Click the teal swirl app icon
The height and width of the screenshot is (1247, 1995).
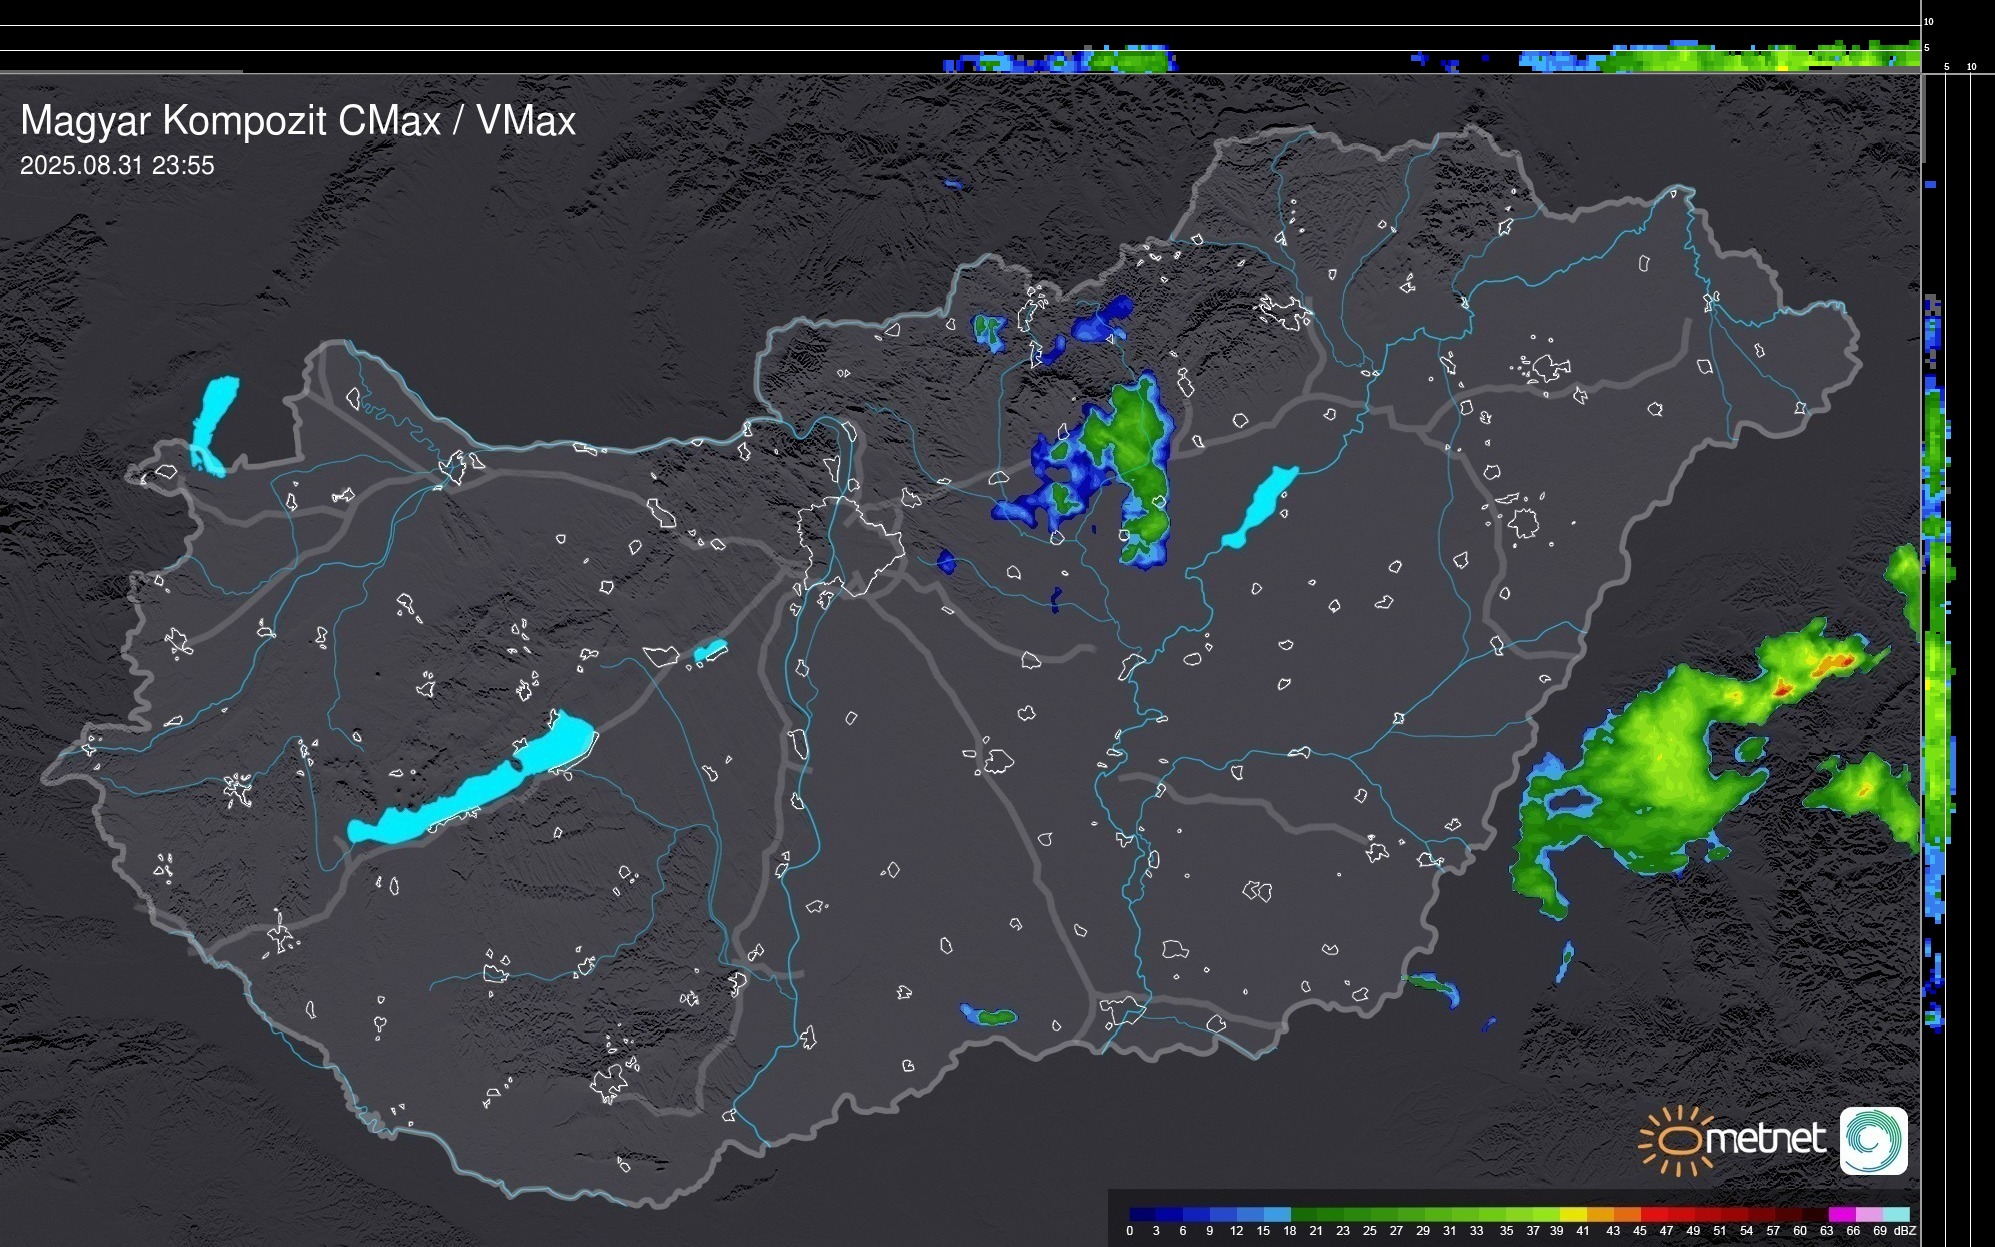click(x=1873, y=1140)
